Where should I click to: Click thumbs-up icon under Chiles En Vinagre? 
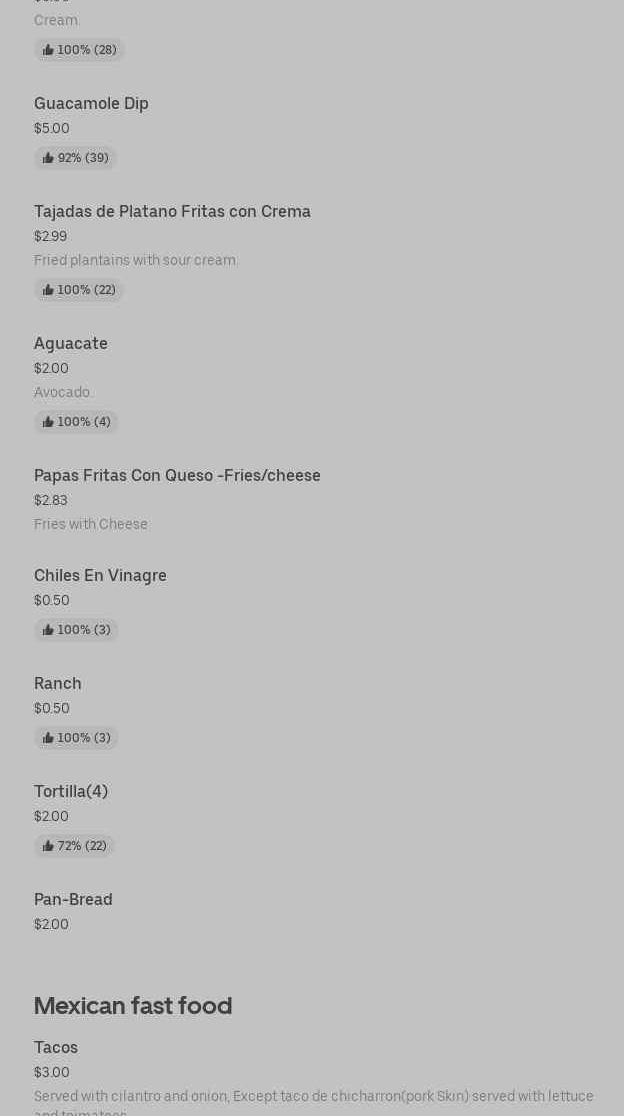point(48,630)
